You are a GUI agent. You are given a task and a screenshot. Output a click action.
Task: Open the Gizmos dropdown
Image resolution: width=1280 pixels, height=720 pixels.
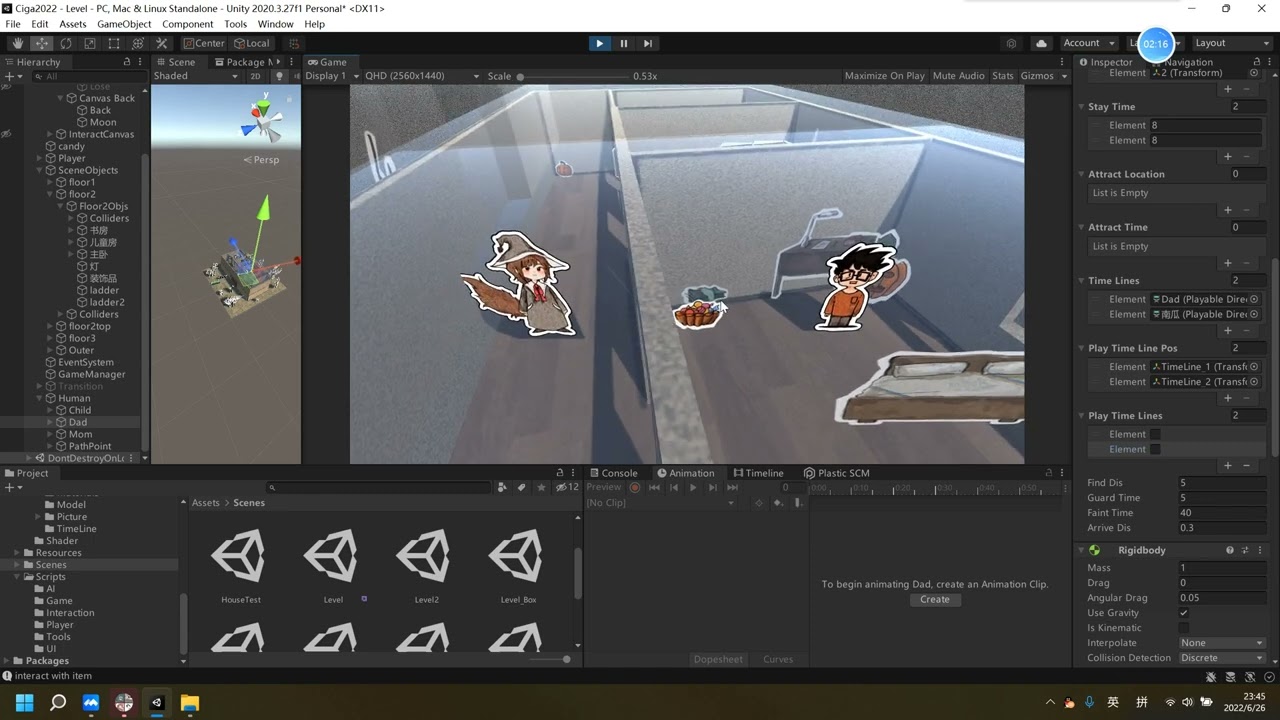point(1043,76)
